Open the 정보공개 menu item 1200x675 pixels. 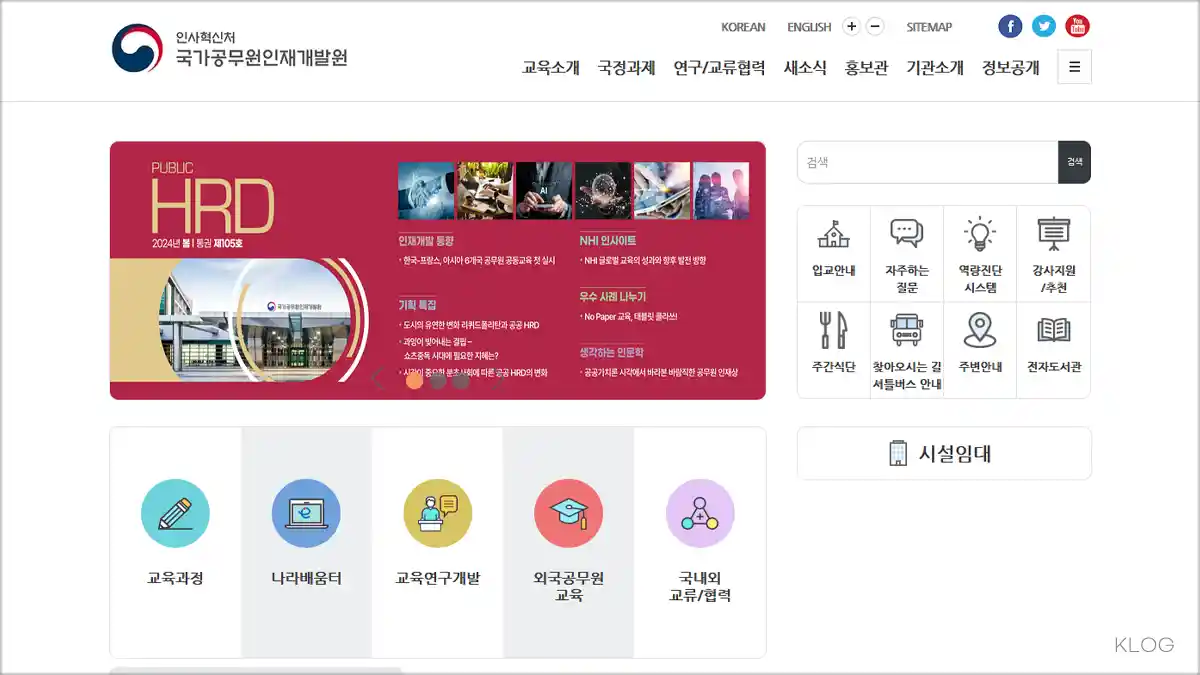(1008, 66)
